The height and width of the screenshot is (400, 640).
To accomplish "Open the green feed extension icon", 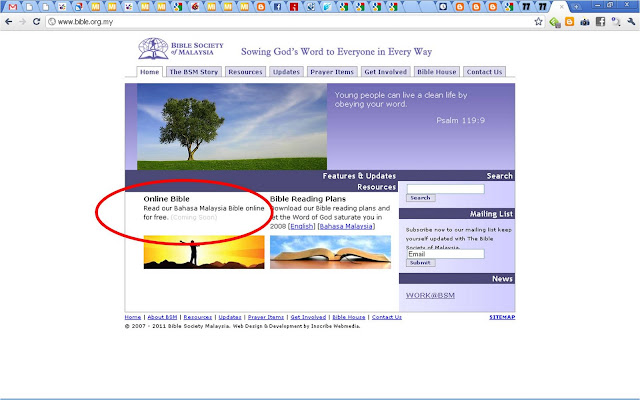I will coord(555,22).
